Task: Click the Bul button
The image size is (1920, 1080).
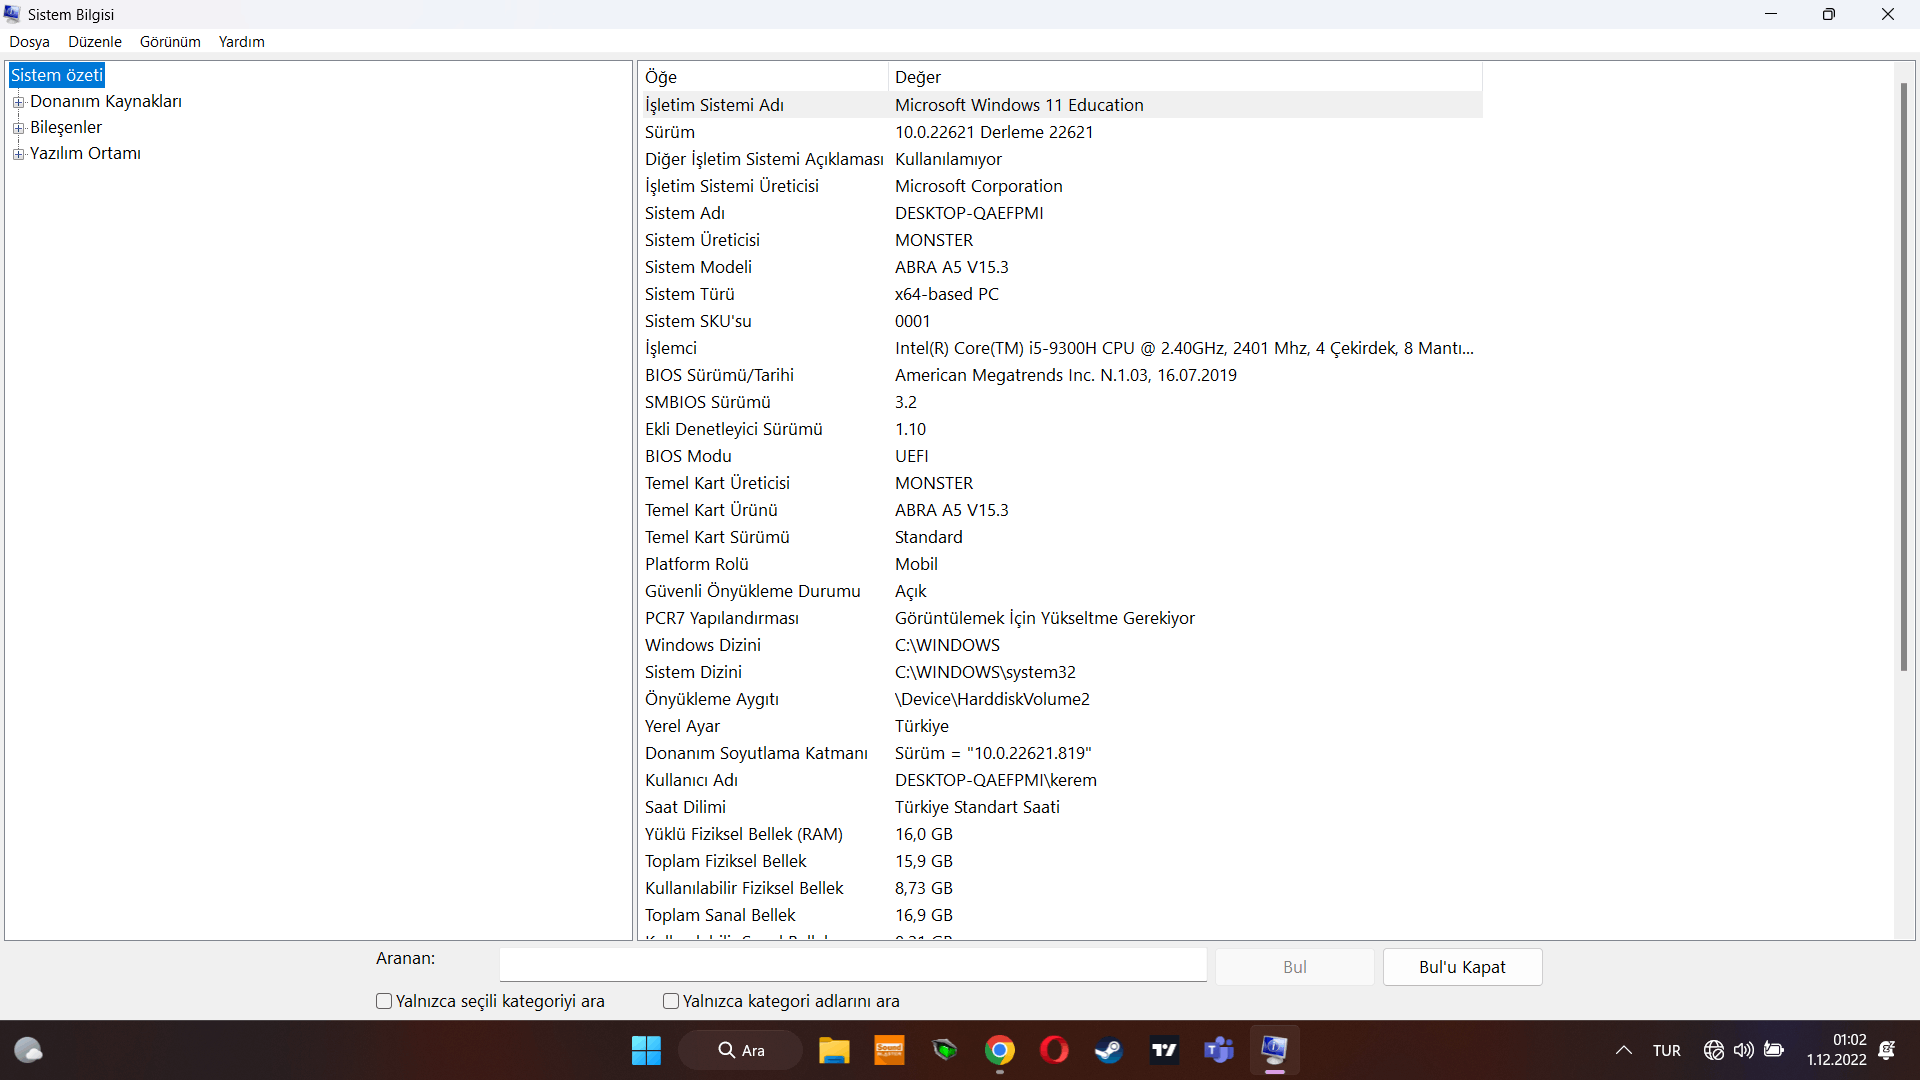Action: pos(1295,967)
